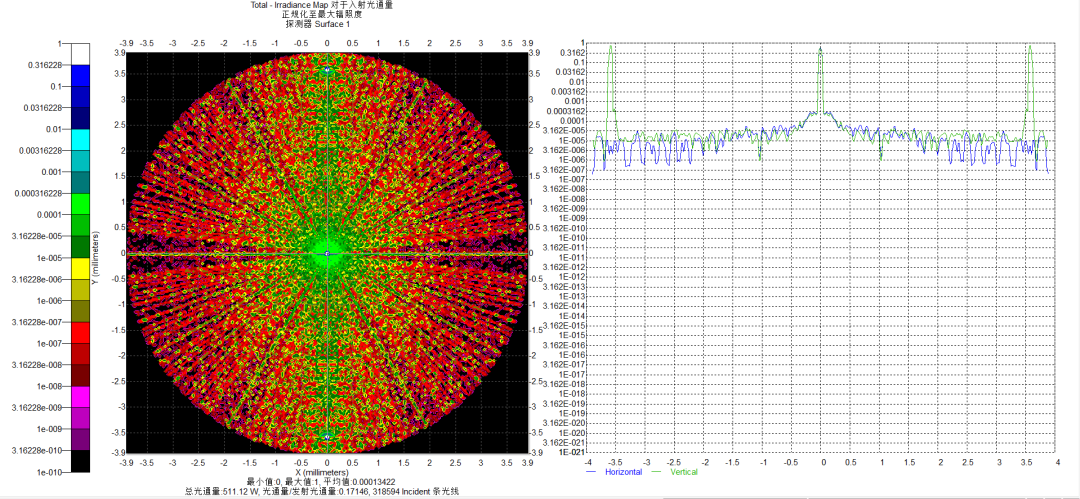Click the top bright spot near Y 3.5
This screenshot has height=499, width=1080.
tap(327, 71)
